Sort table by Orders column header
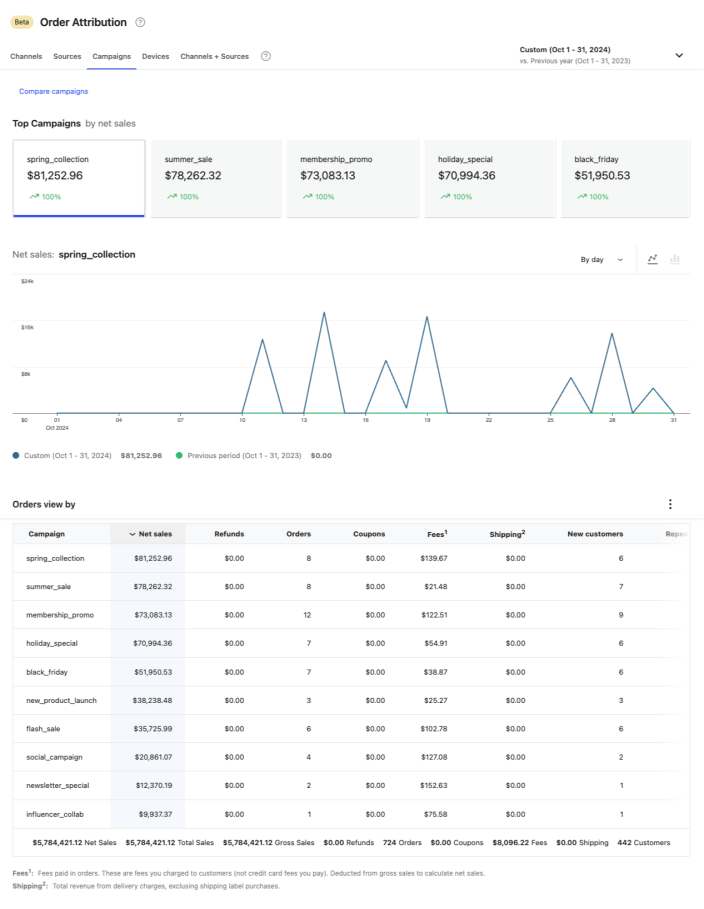Viewport: 704px width, 909px height. [298, 534]
